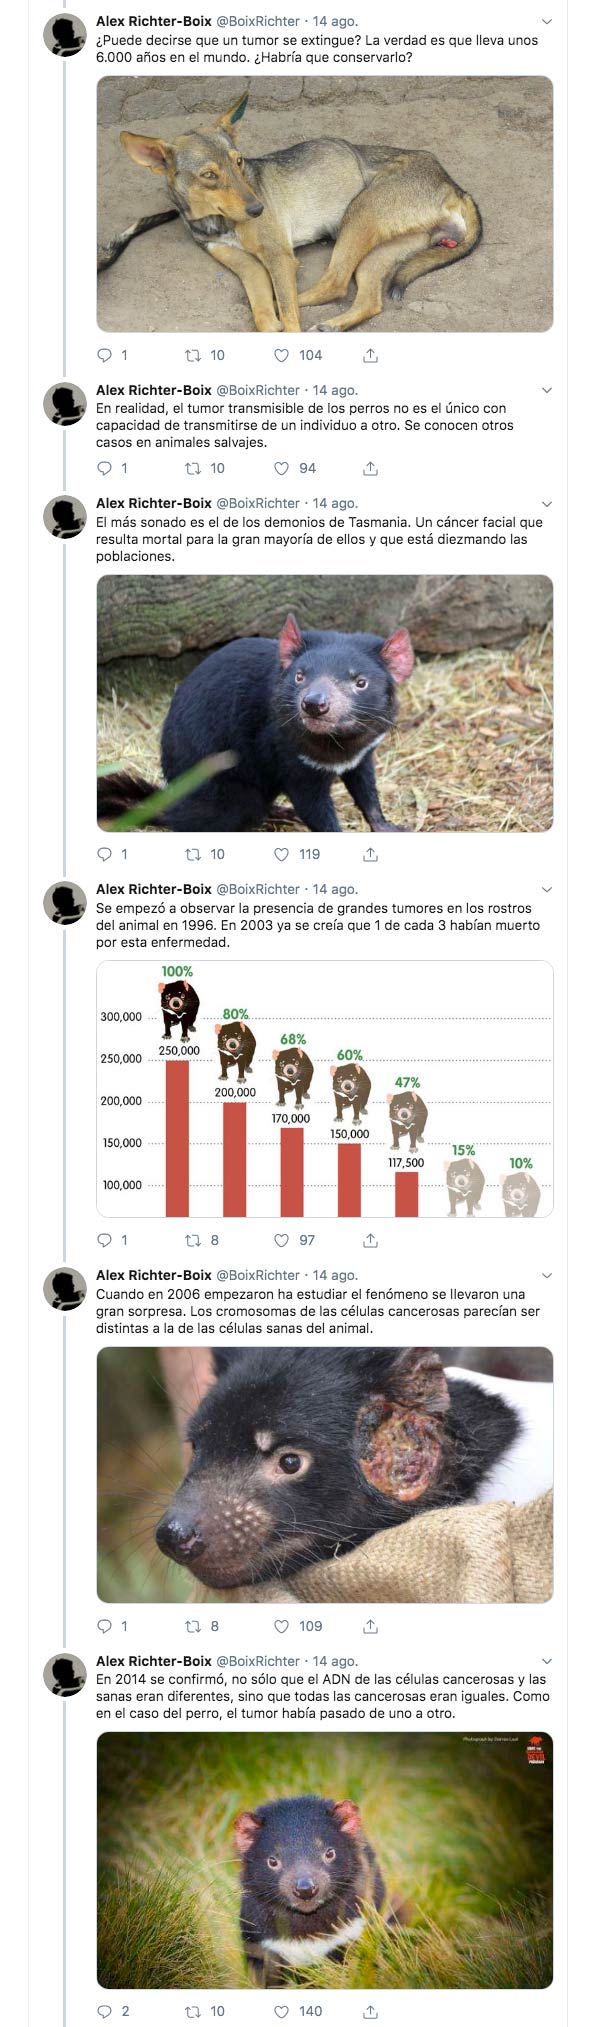598x2027 pixels.
Task: Reply to the 2014 DNA confirmation tweet
Action: coord(112,2011)
